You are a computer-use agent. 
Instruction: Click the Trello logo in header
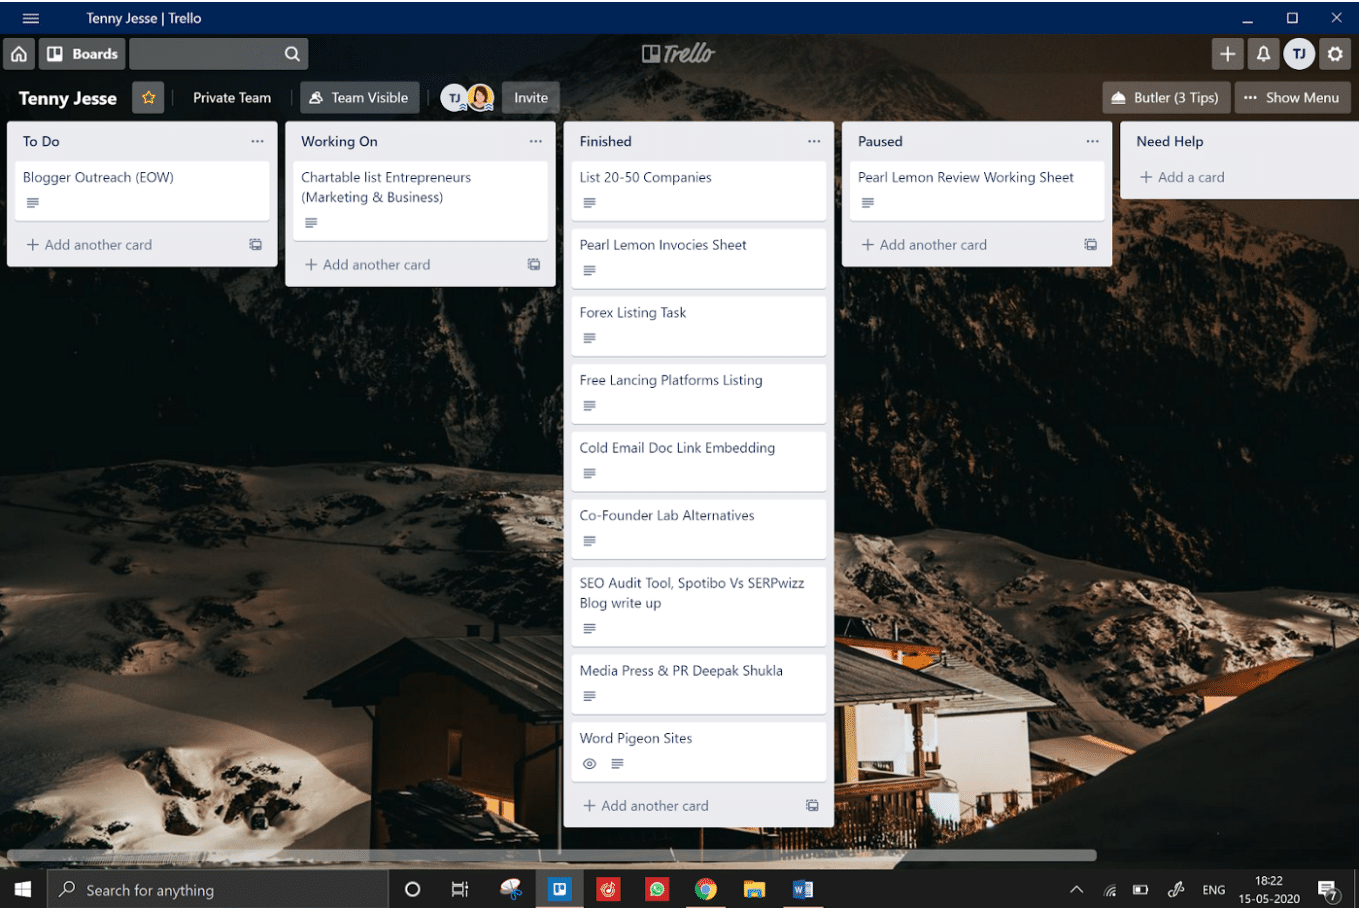pos(678,54)
